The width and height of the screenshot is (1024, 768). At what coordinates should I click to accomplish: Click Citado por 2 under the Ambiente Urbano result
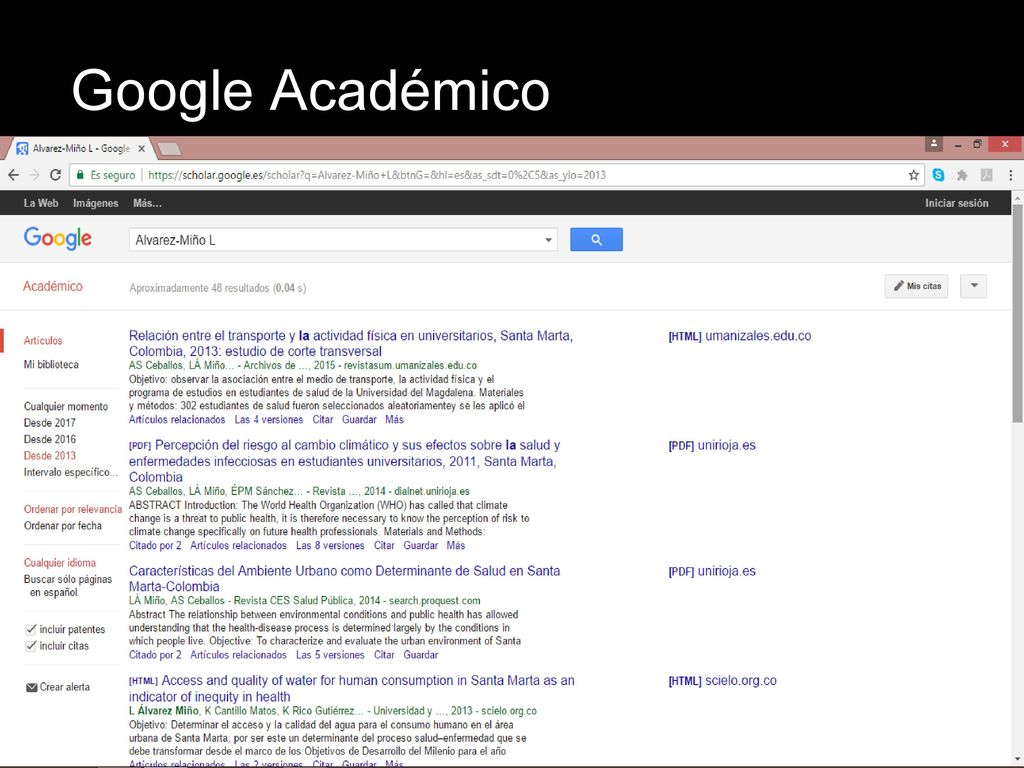click(155, 654)
